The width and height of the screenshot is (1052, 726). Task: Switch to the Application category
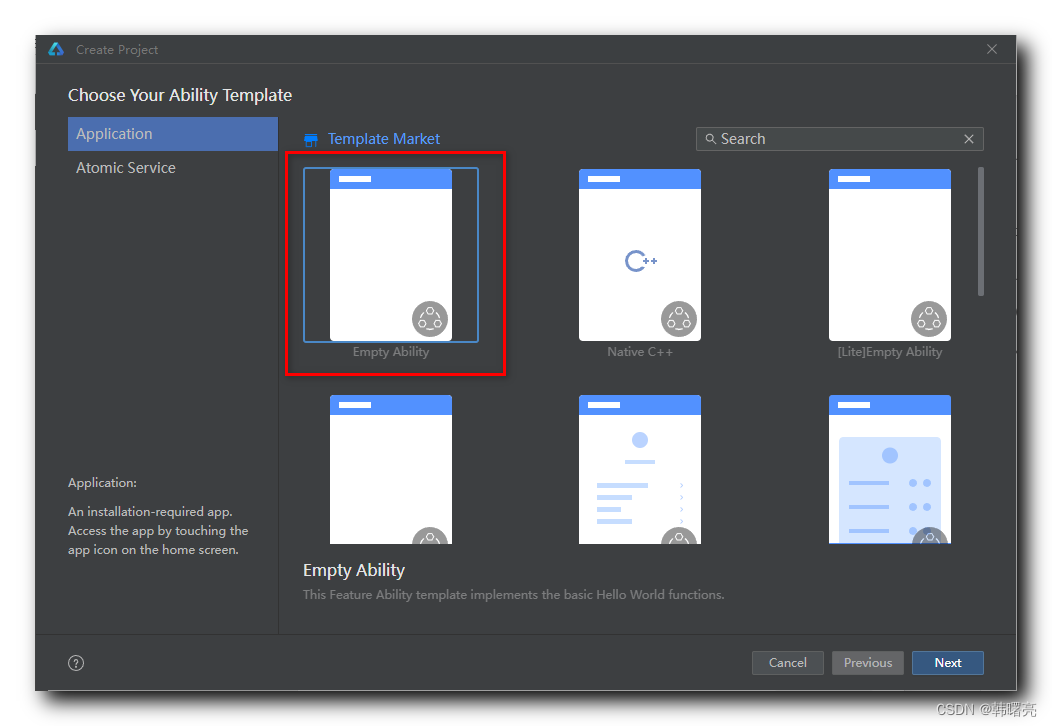pos(173,134)
